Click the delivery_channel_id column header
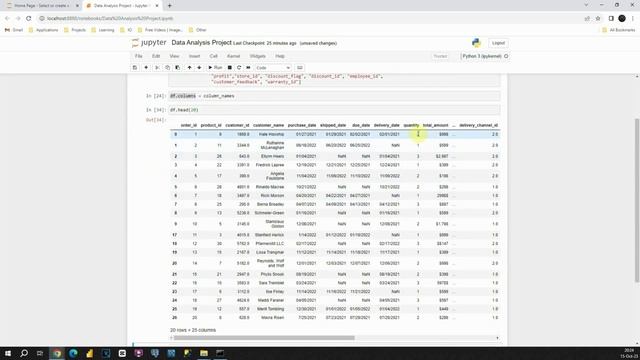640x360 pixels. tap(478, 125)
